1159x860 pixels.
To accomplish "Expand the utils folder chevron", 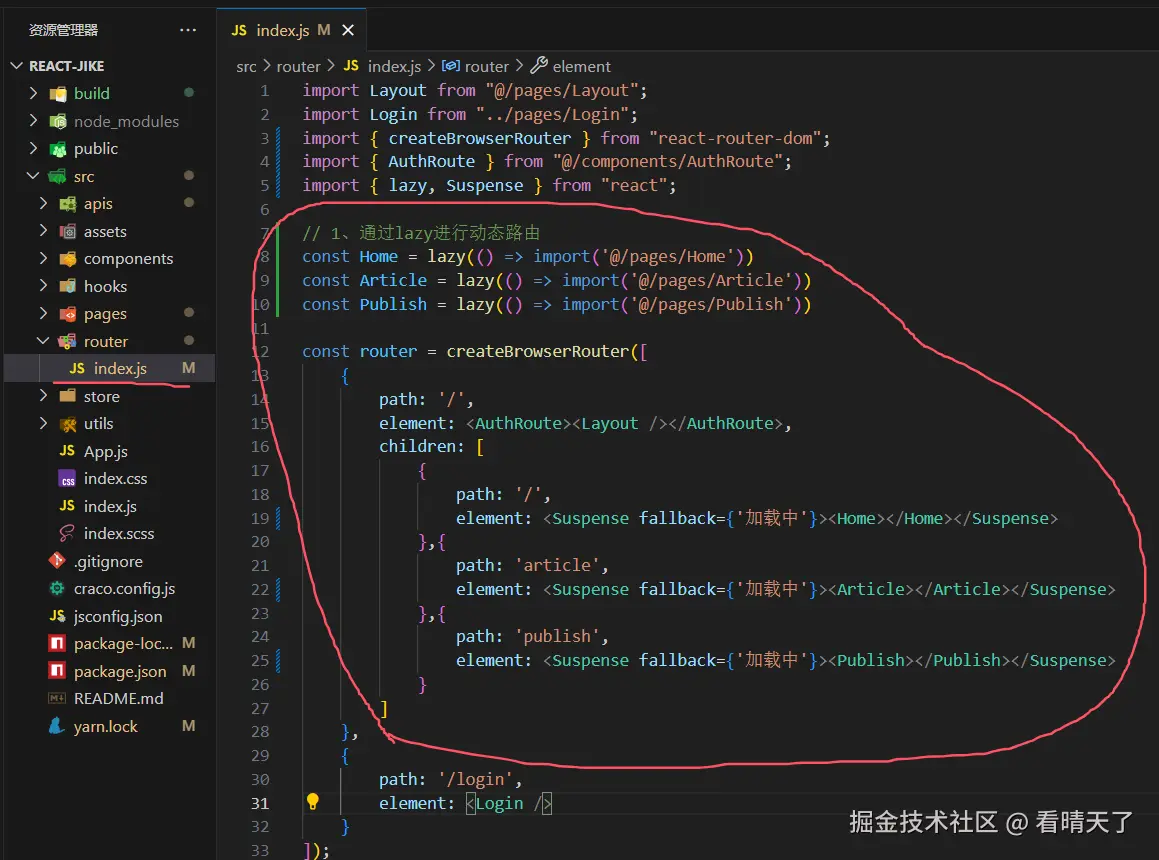I will [x=43, y=424].
